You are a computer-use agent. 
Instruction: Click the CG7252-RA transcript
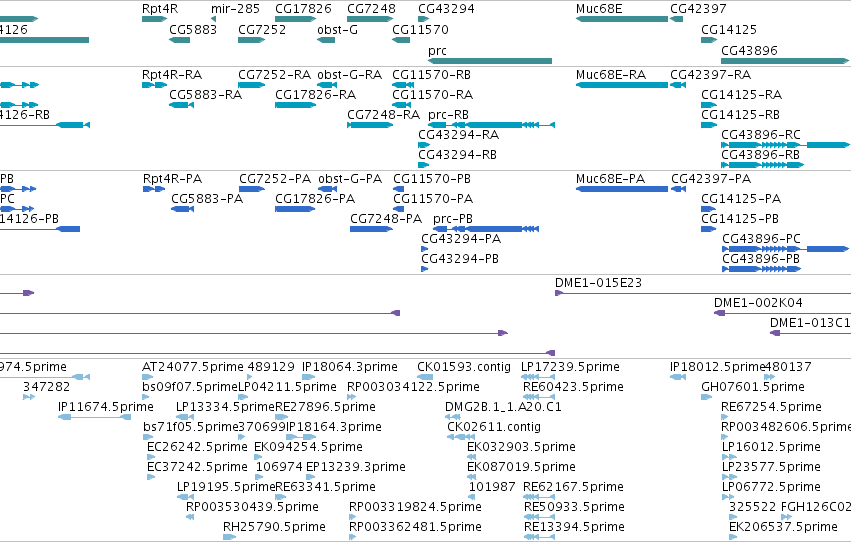(x=251, y=85)
